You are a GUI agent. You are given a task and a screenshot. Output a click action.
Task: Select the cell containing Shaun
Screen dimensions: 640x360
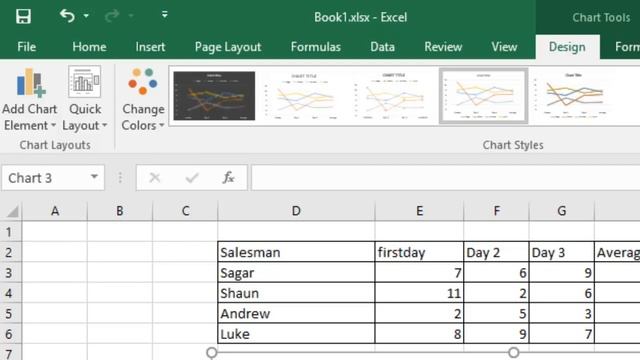pyautogui.click(x=296, y=293)
